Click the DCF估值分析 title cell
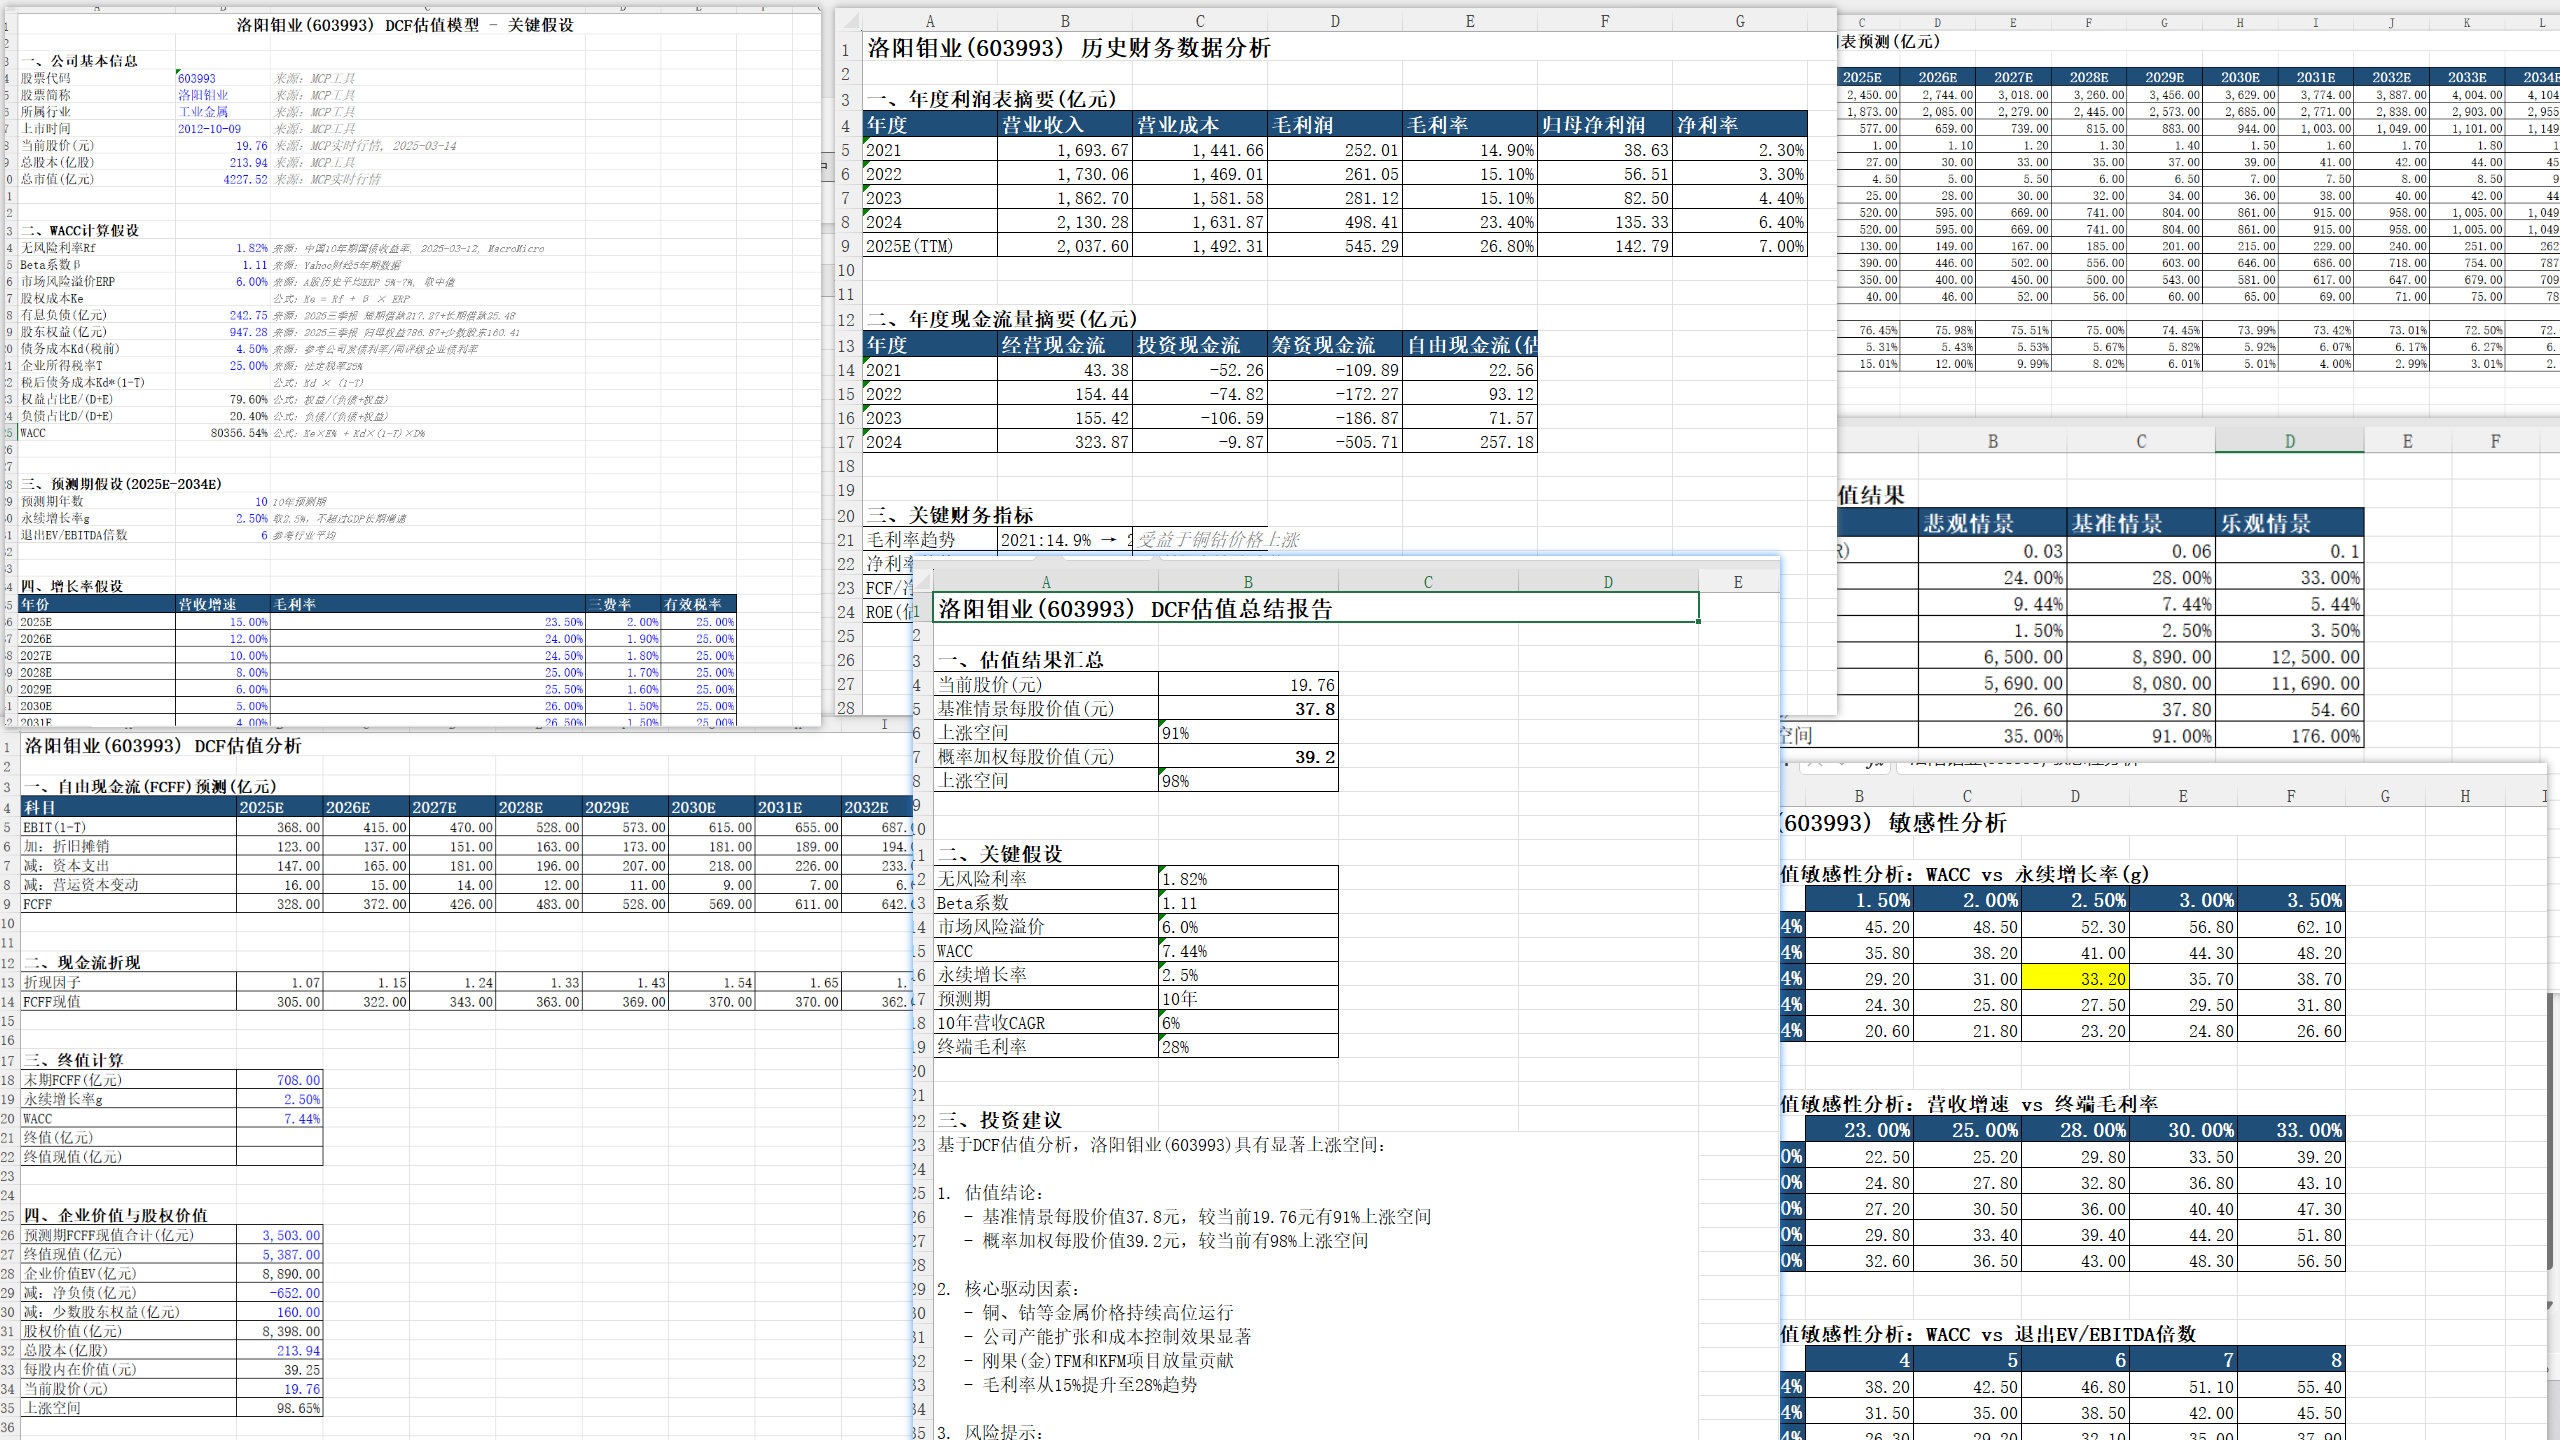 tap(163, 746)
